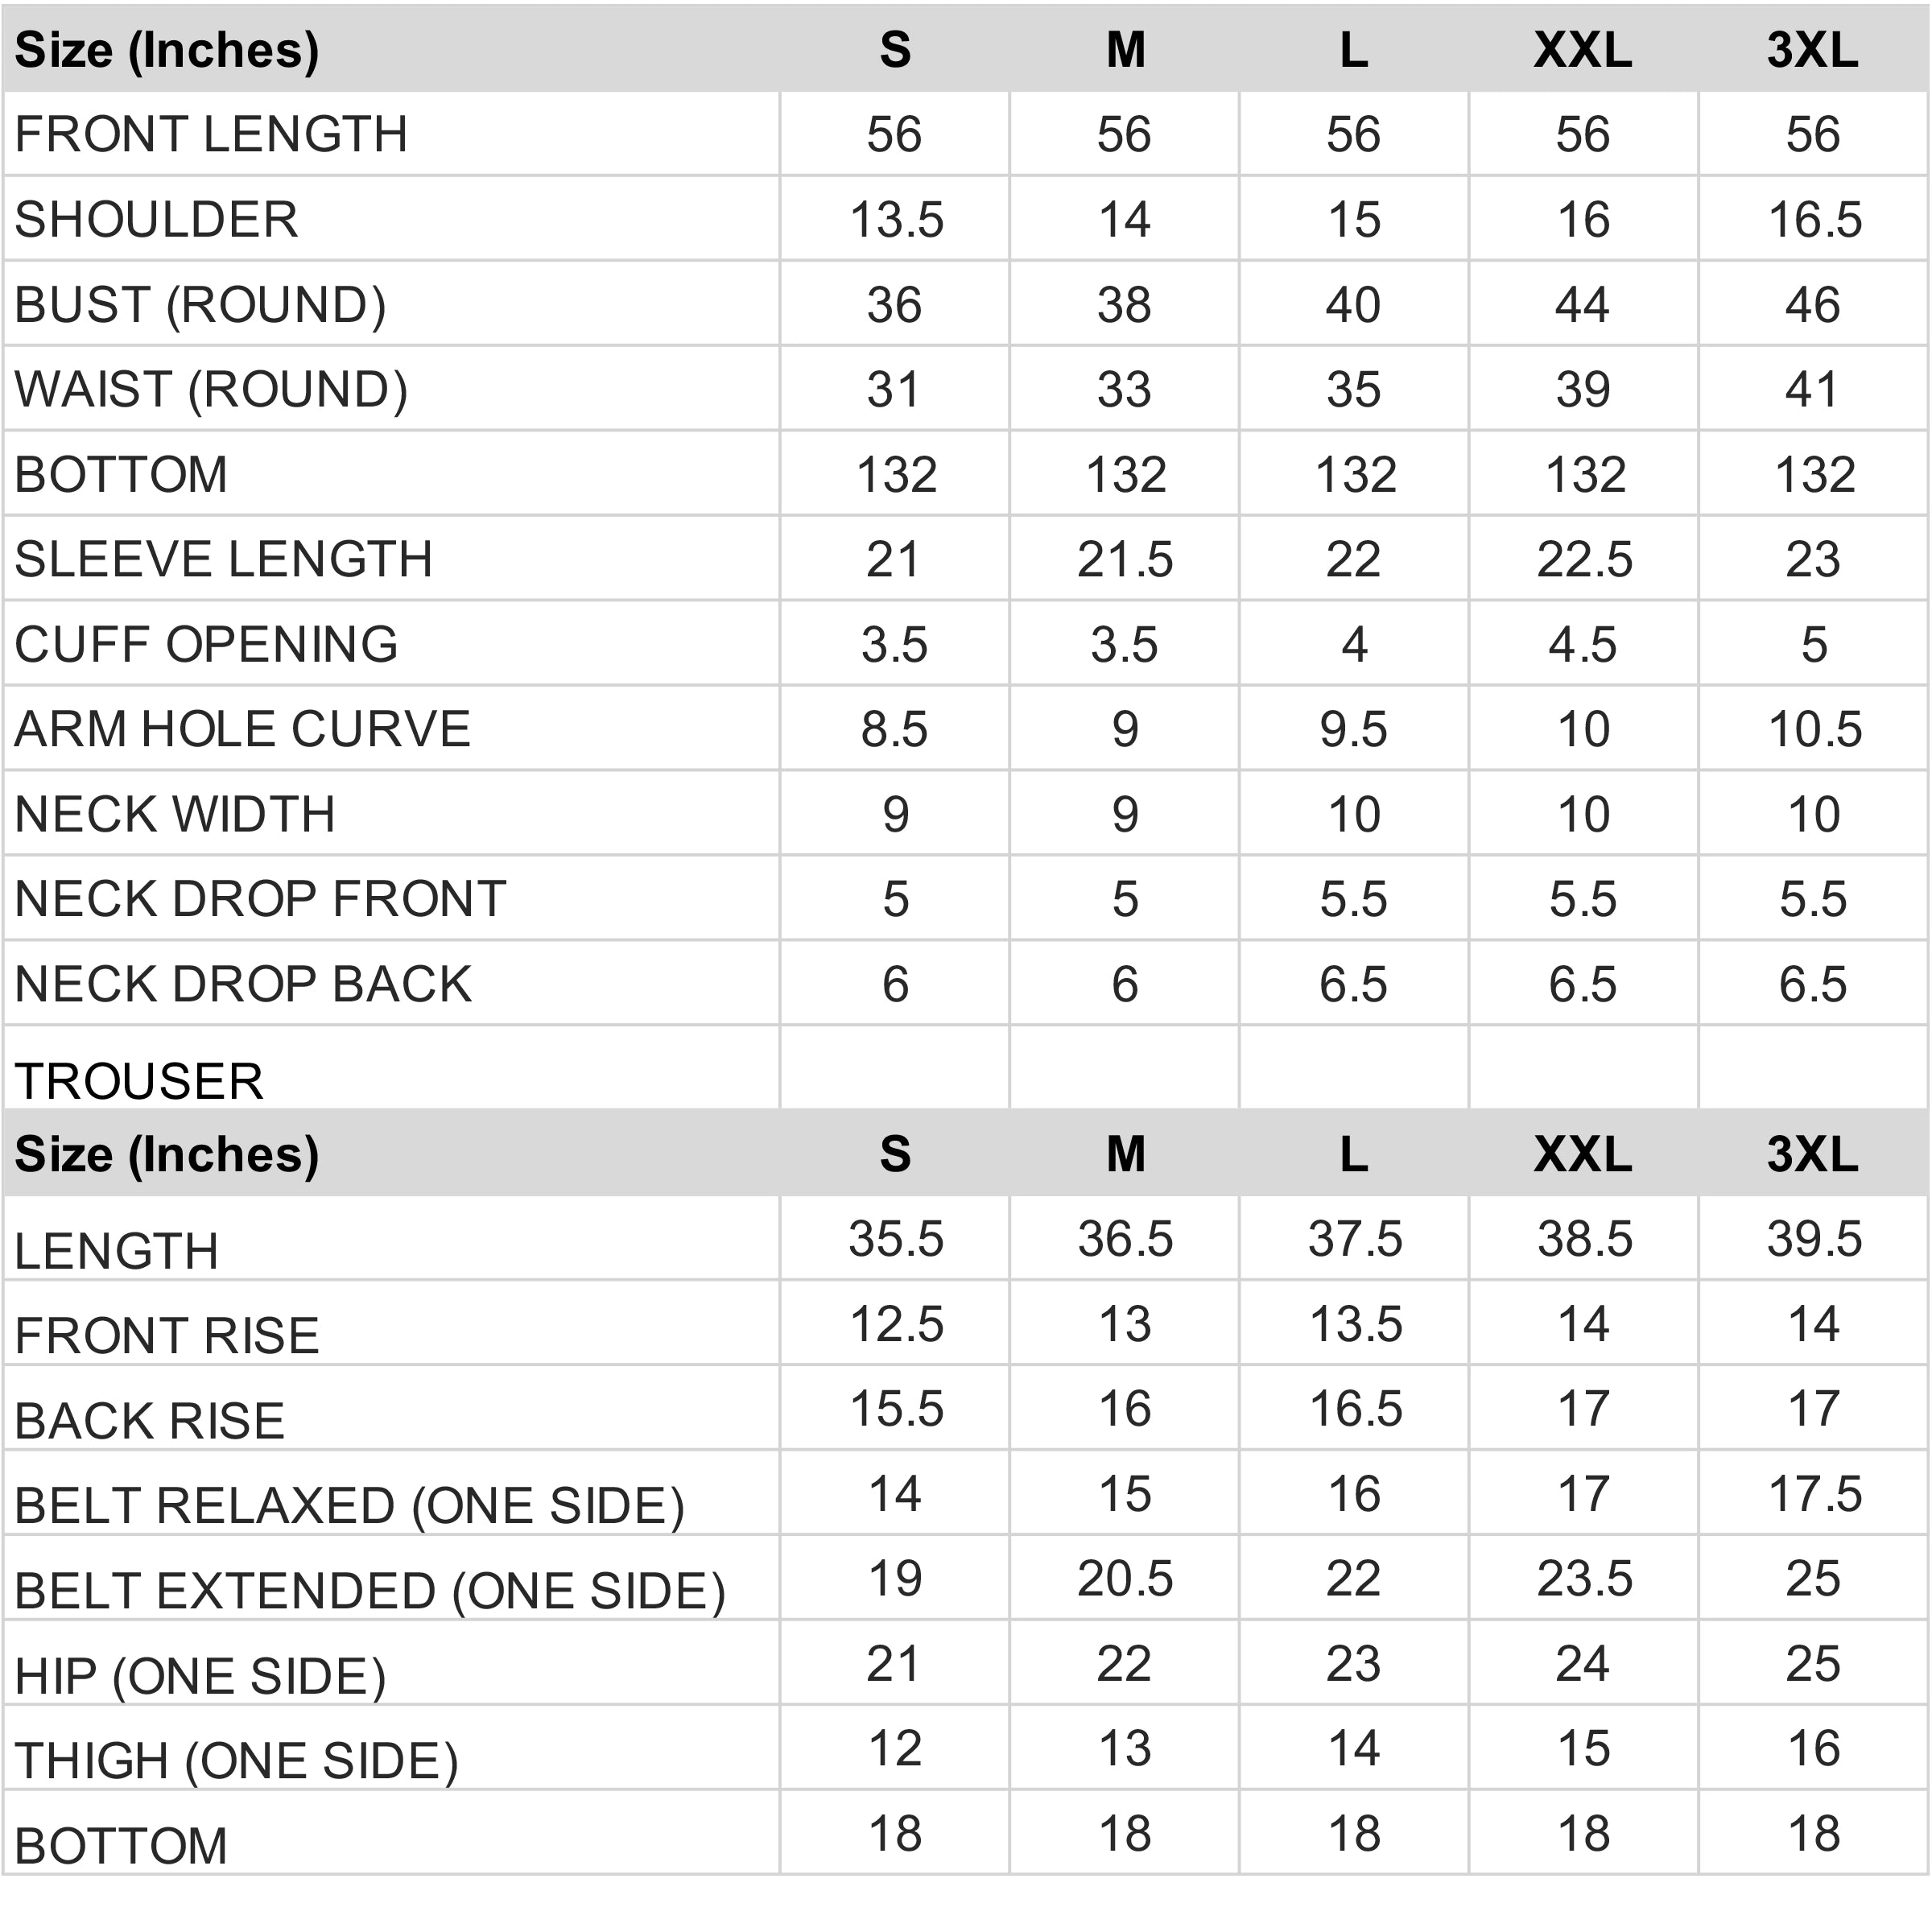The width and height of the screenshot is (1932, 1932).
Task: Click the BELT RELAXED (ONE SIDE) label
Action: tap(349, 1506)
